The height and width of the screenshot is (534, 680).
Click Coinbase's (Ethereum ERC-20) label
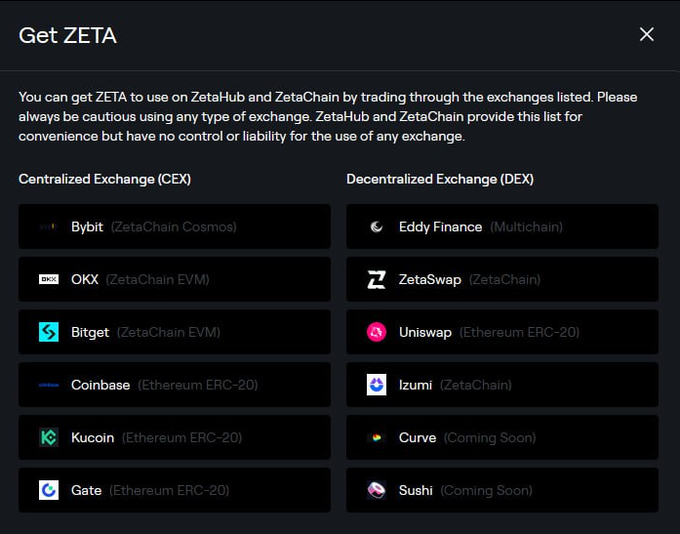(198, 385)
